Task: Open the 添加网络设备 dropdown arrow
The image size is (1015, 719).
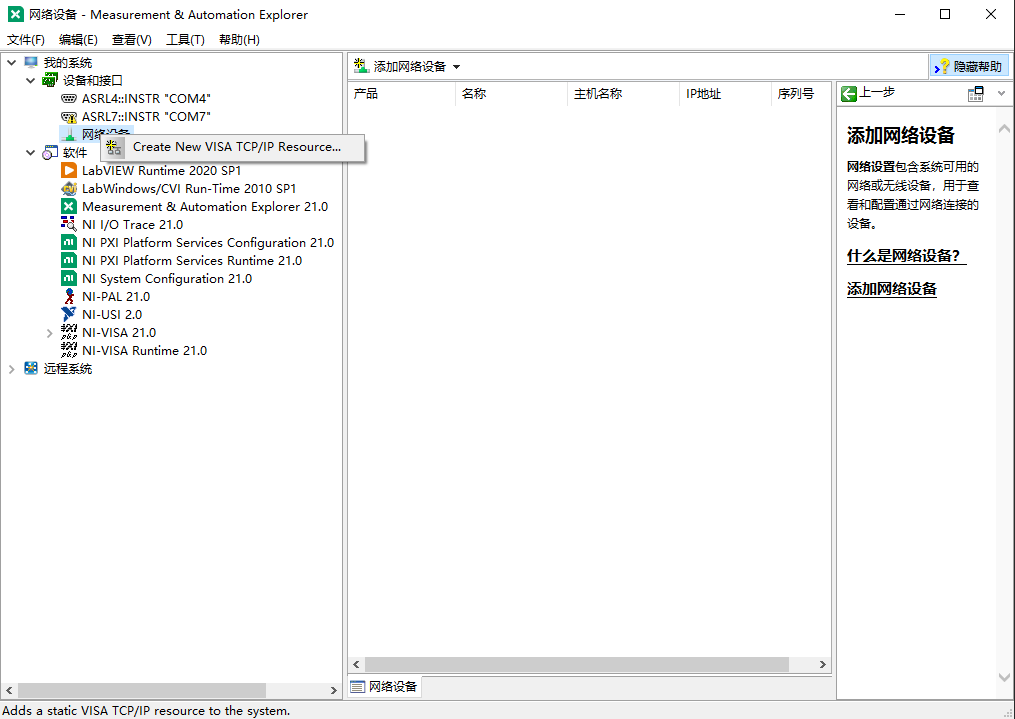Action: (456, 67)
